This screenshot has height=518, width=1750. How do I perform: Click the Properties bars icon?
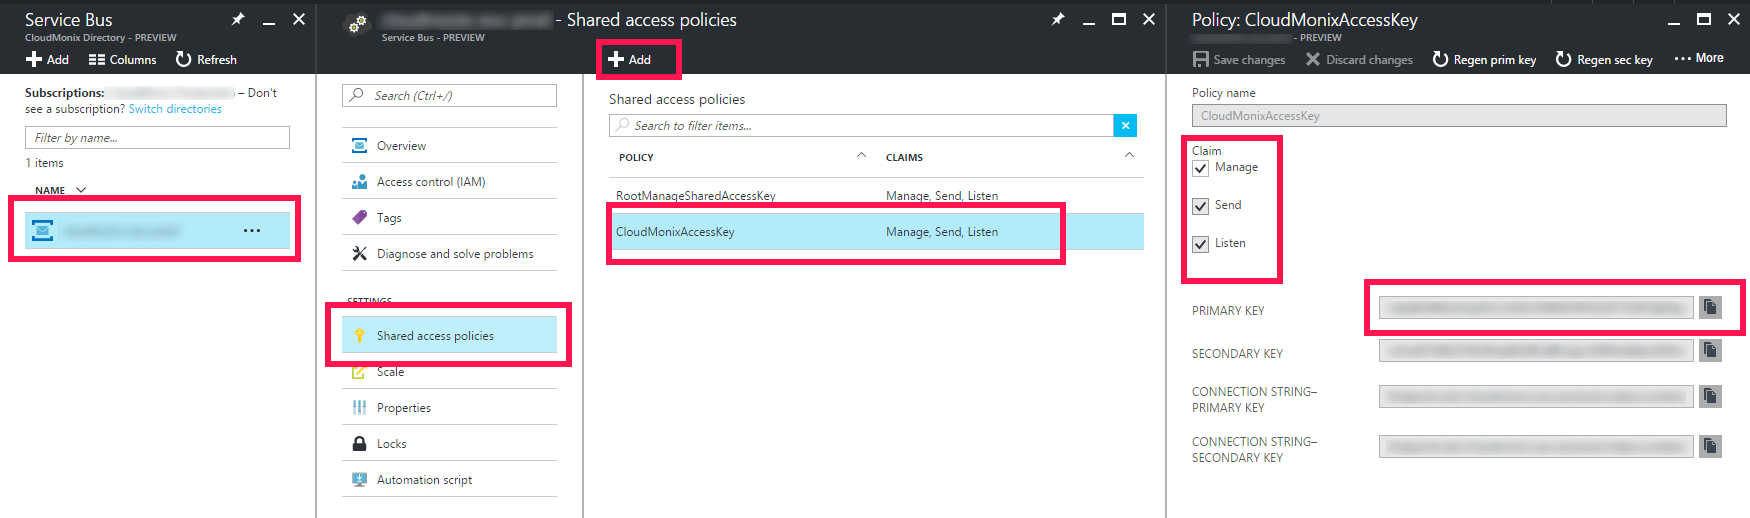point(359,408)
